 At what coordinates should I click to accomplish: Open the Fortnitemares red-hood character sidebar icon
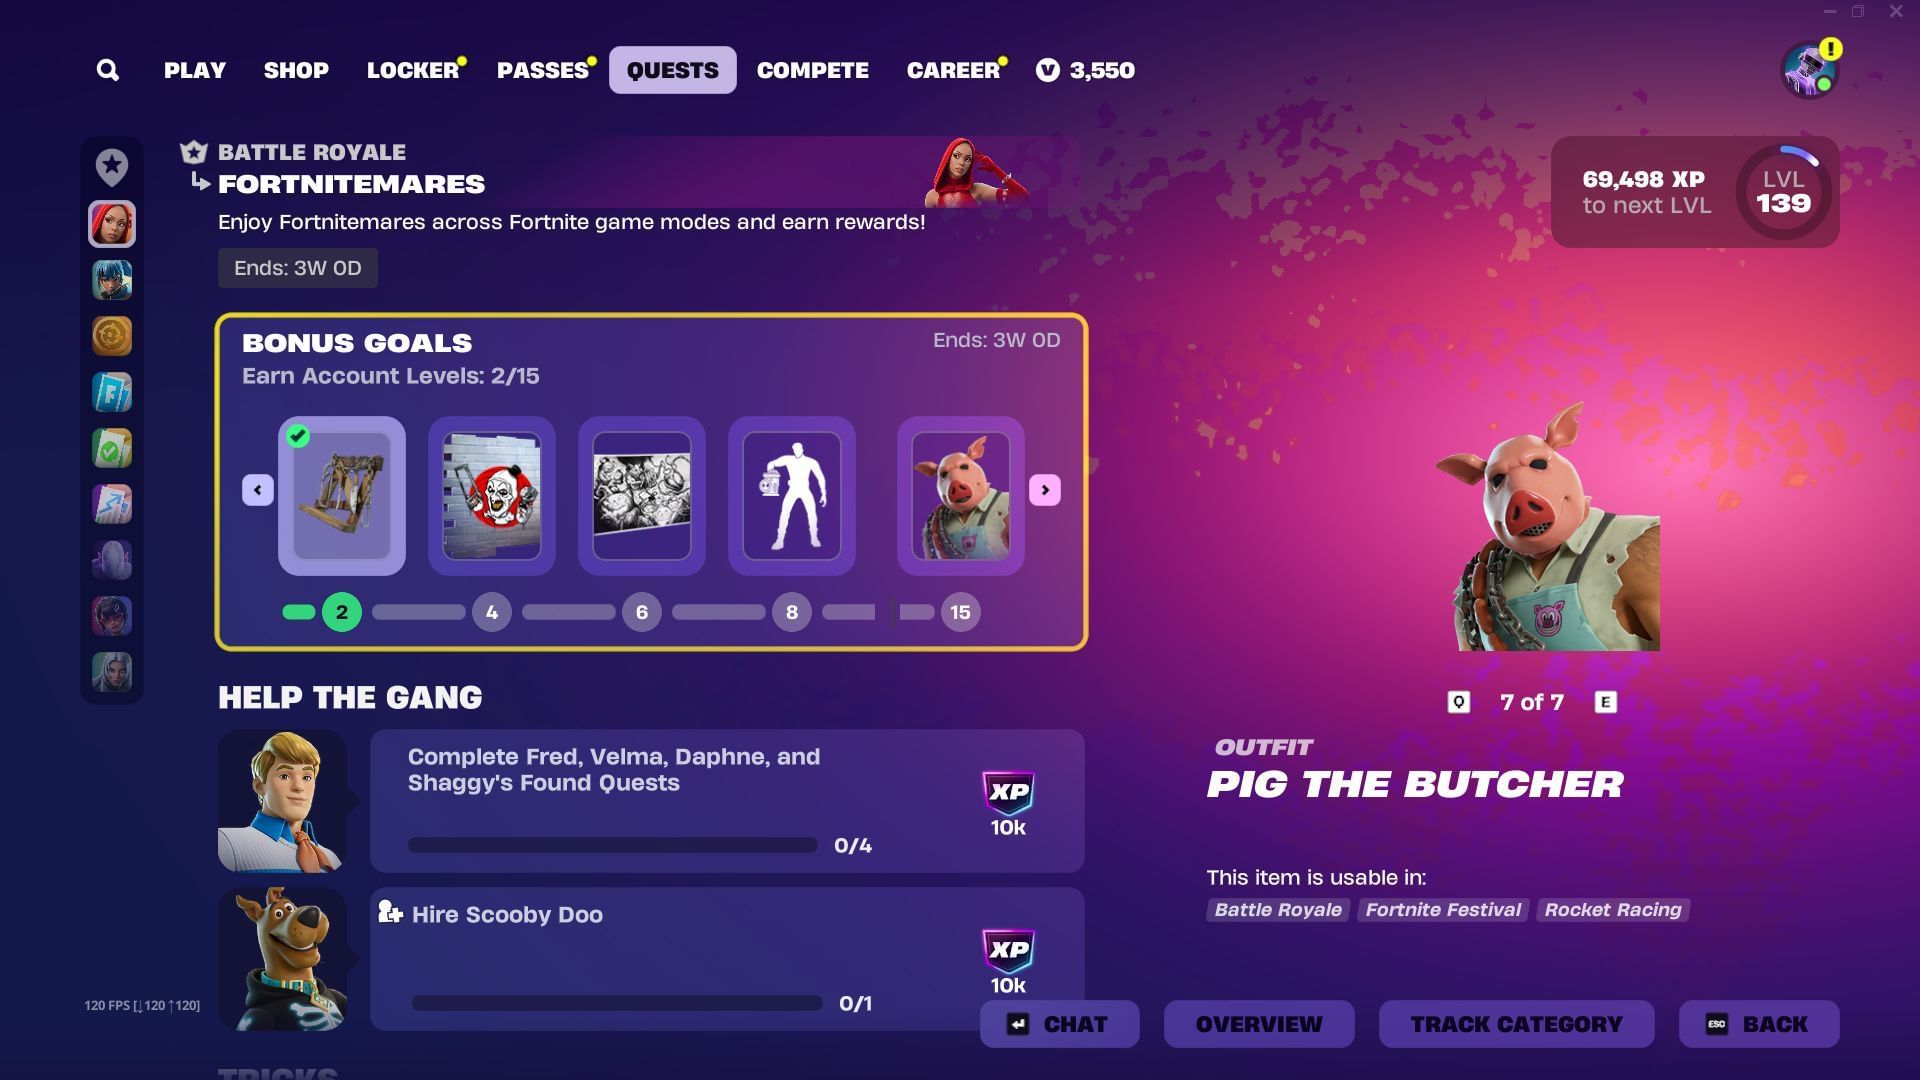coord(112,223)
